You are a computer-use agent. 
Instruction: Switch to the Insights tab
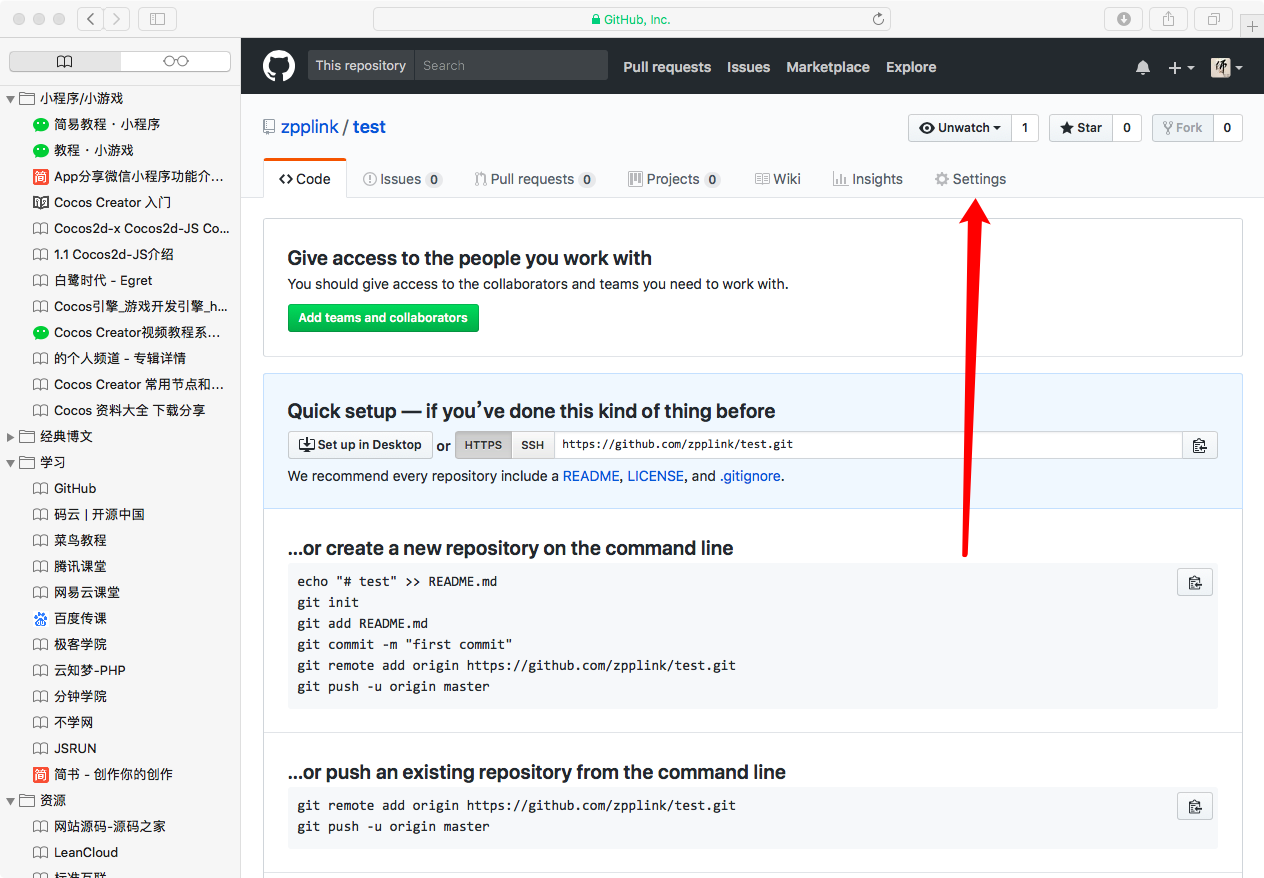click(867, 179)
